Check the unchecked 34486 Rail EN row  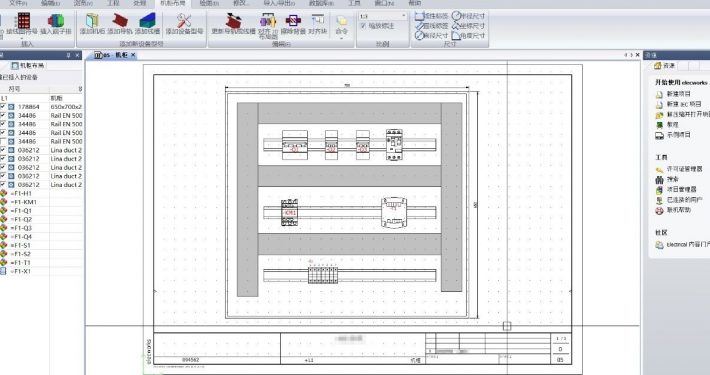tap(3, 141)
